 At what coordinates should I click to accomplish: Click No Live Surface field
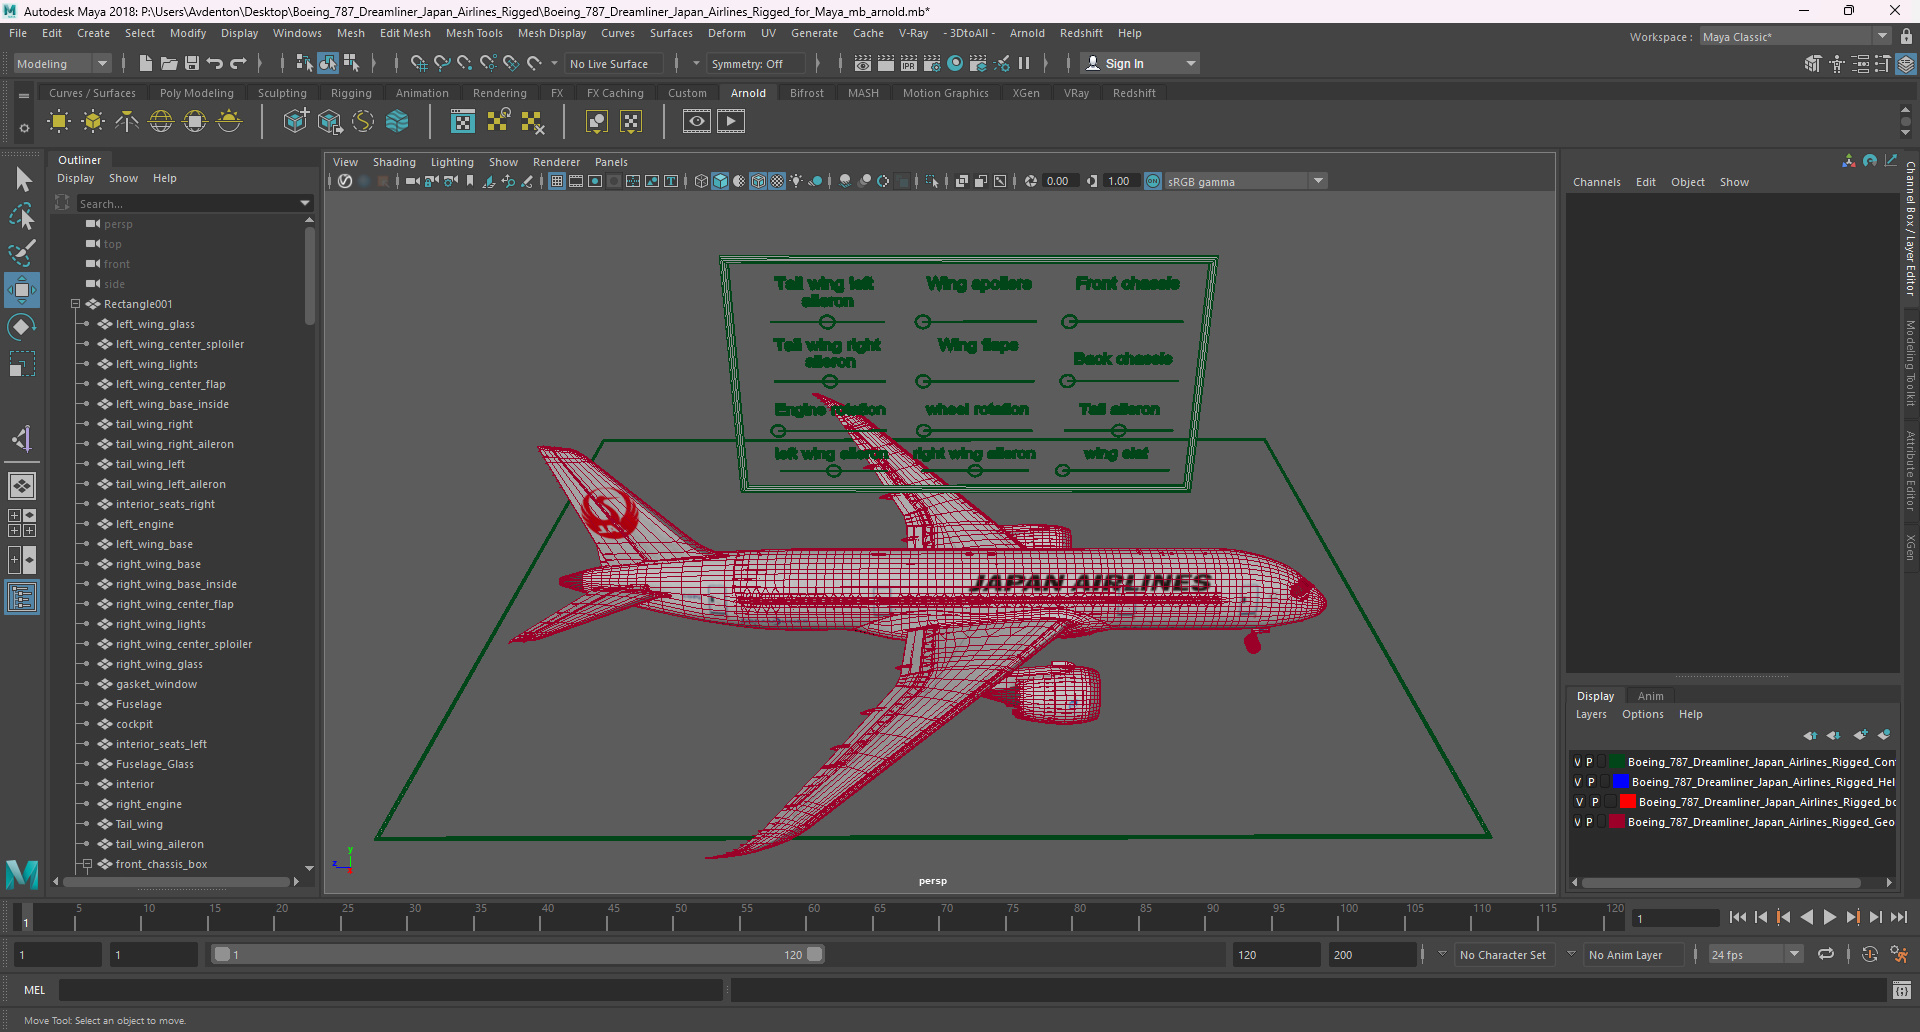pos(614,63)
